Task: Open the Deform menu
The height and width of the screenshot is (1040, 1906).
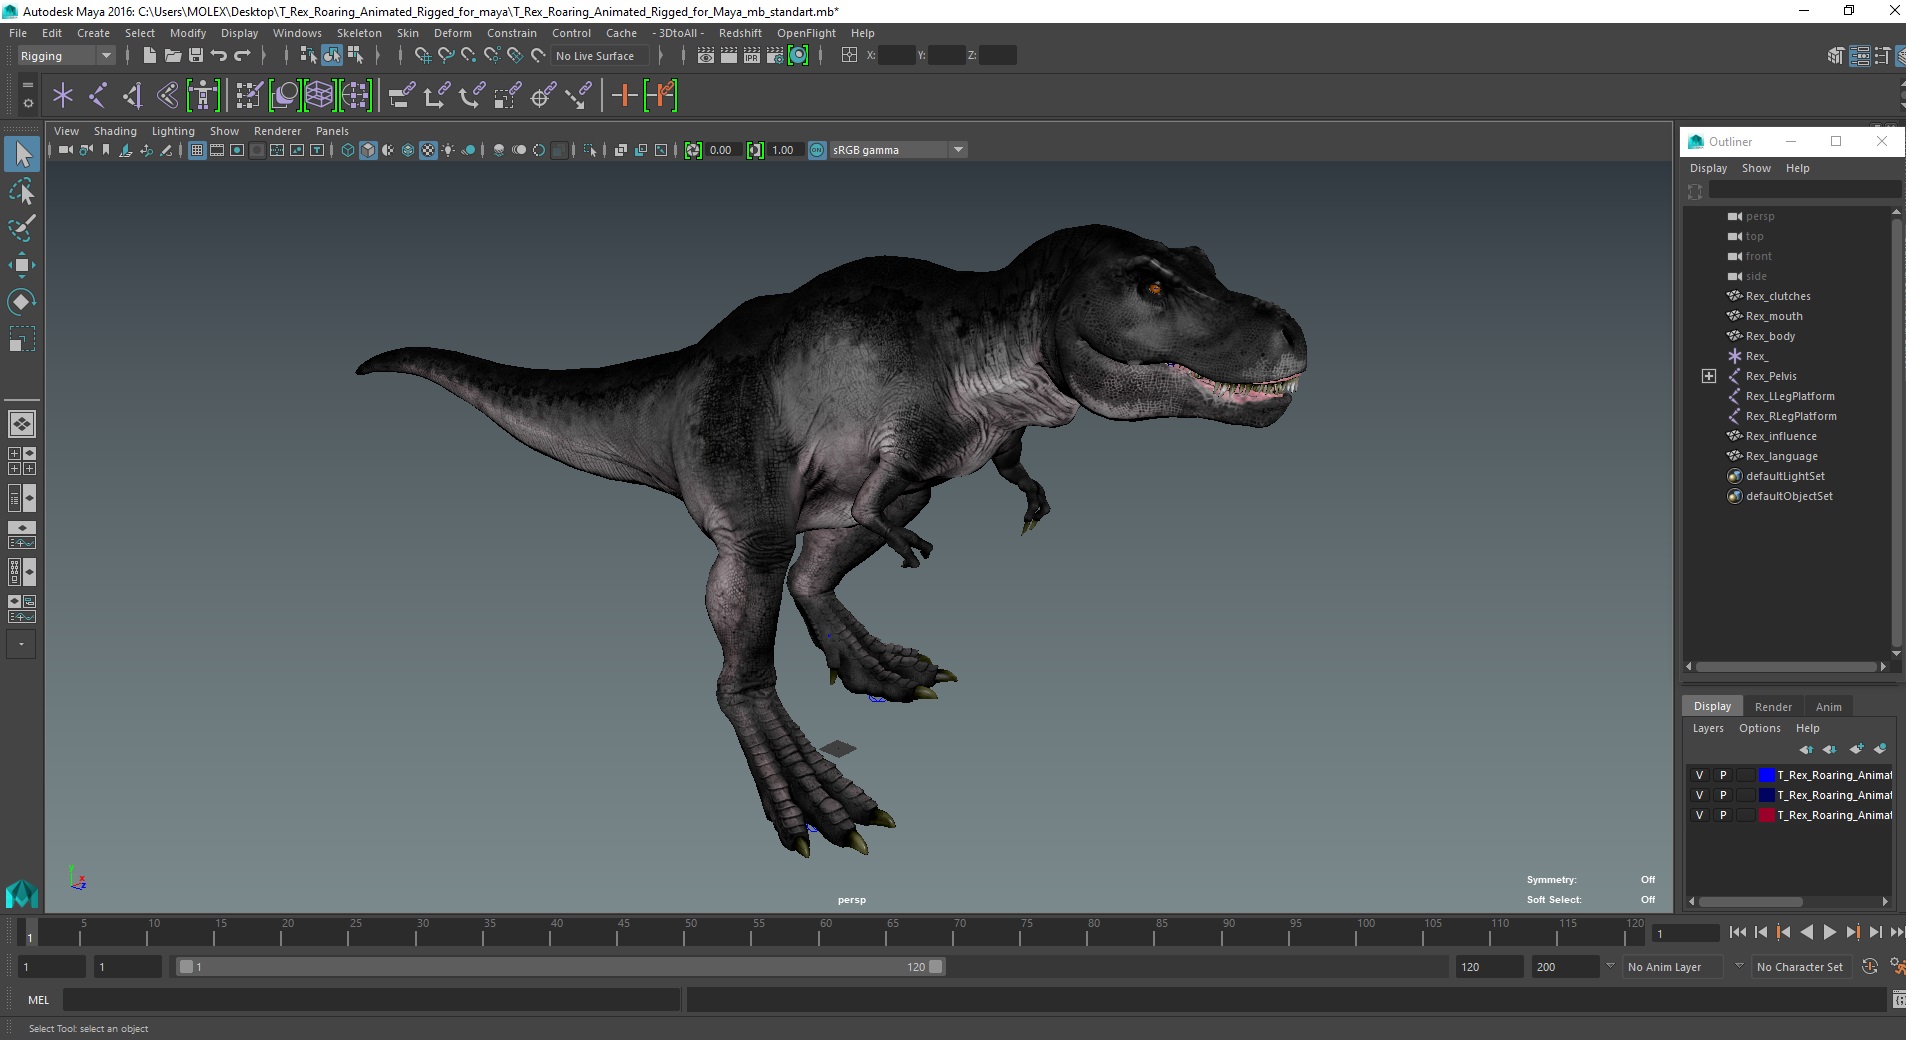Action: pyautogui.click(x=452, y=33)
